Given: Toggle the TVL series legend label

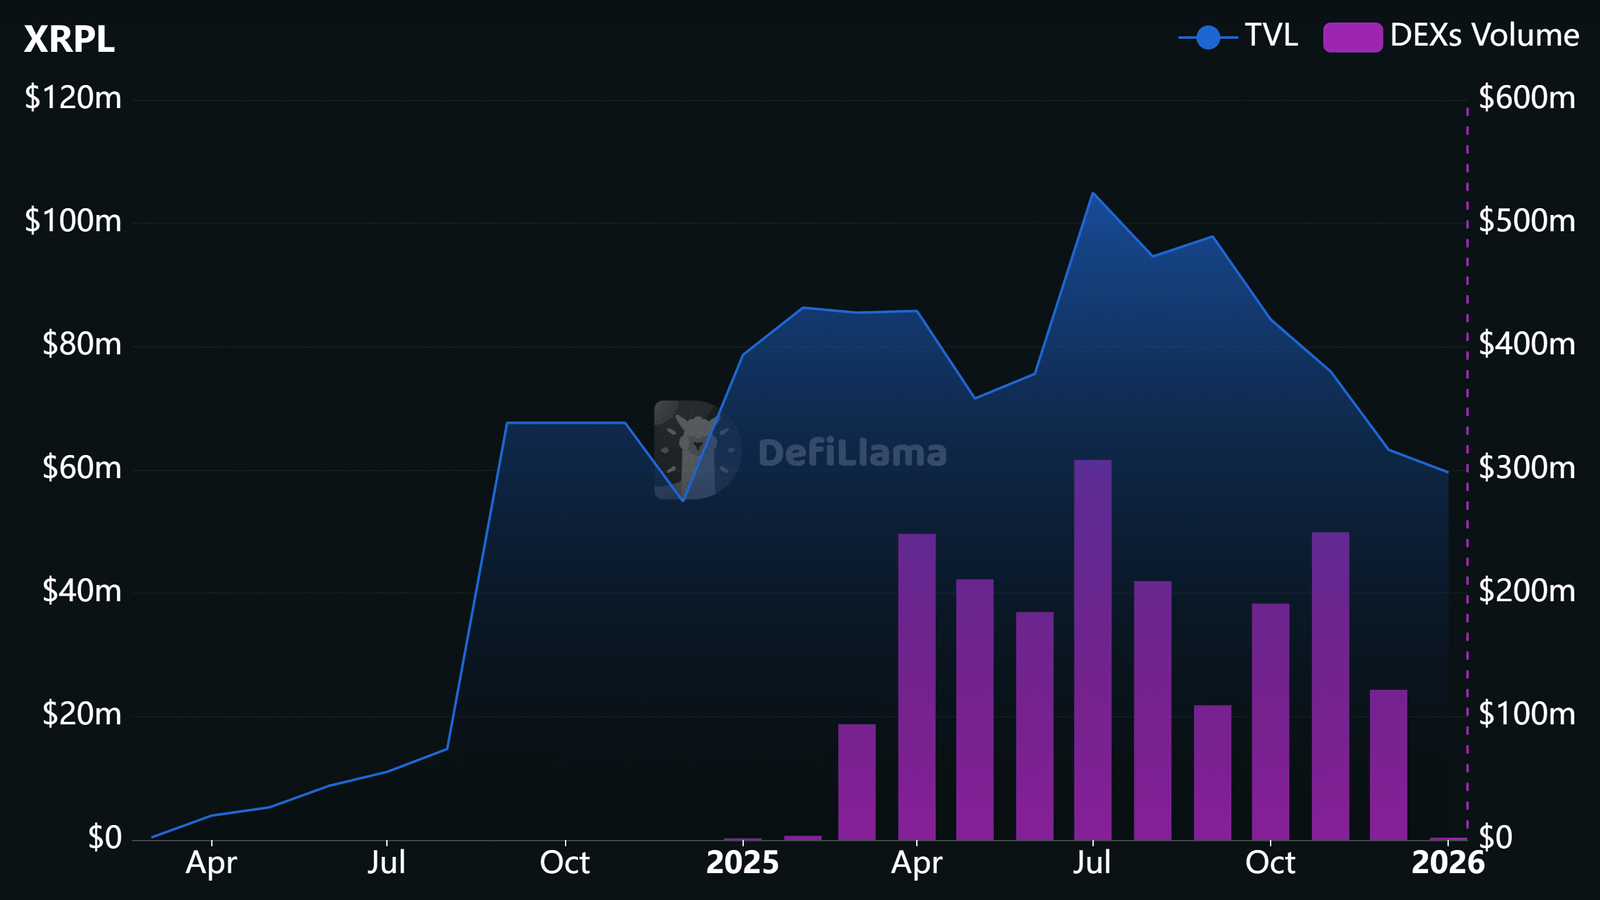Looking at the screenshot, I should pyautogui.click(x=1271, y=36).
